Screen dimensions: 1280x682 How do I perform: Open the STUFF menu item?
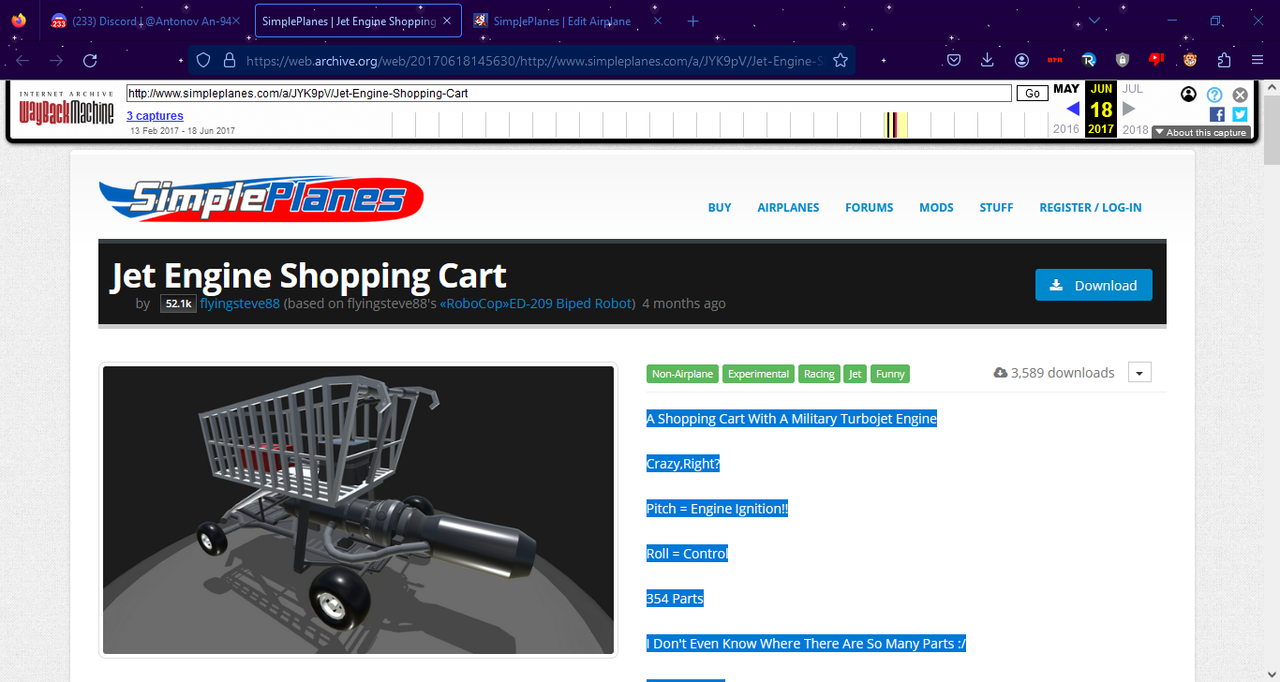coord(996,207)
